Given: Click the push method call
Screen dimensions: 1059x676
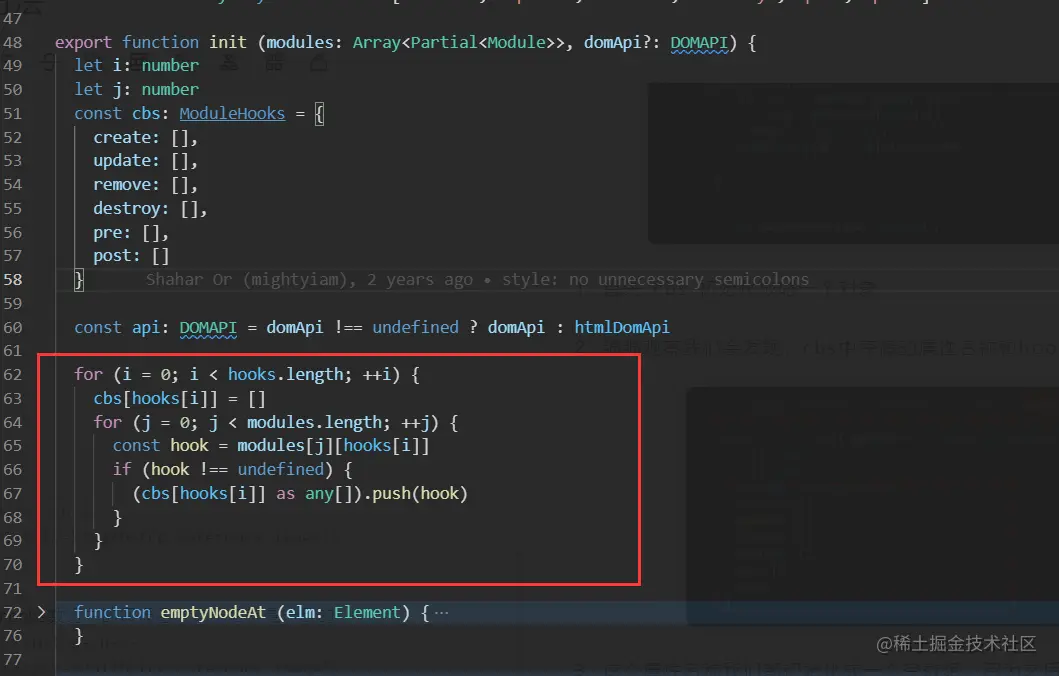Looking at the screenshot, I should (x=391, y=494).
